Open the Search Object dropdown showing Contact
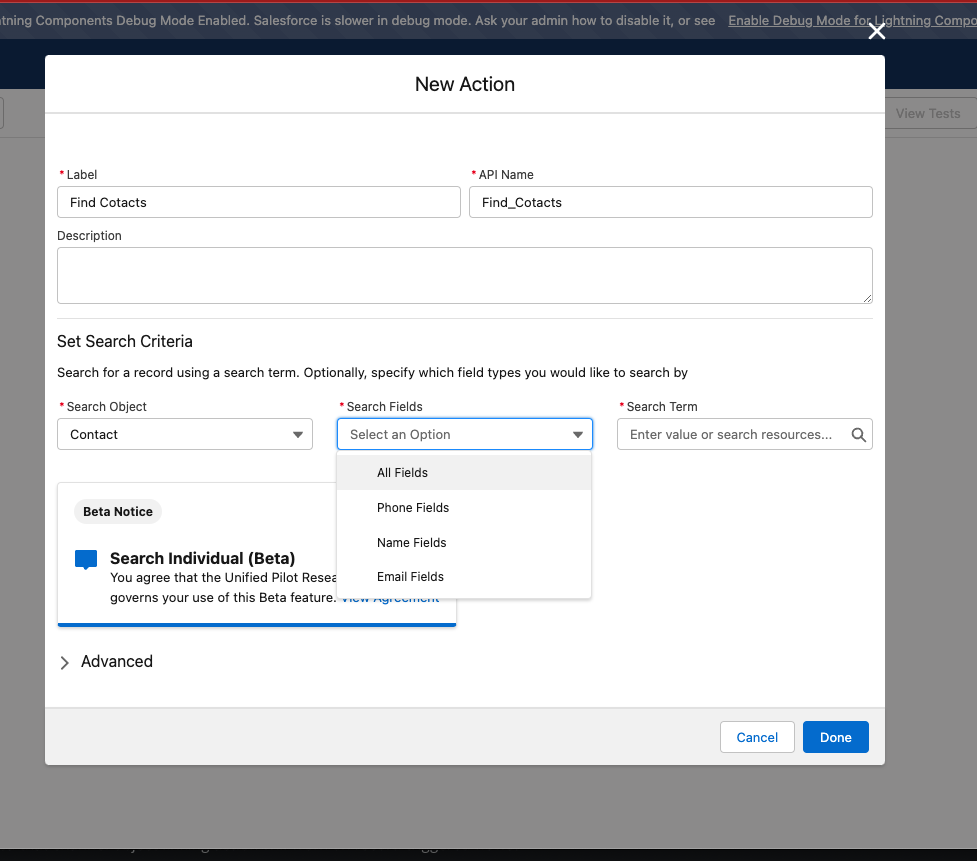 (x=185, y=434)
